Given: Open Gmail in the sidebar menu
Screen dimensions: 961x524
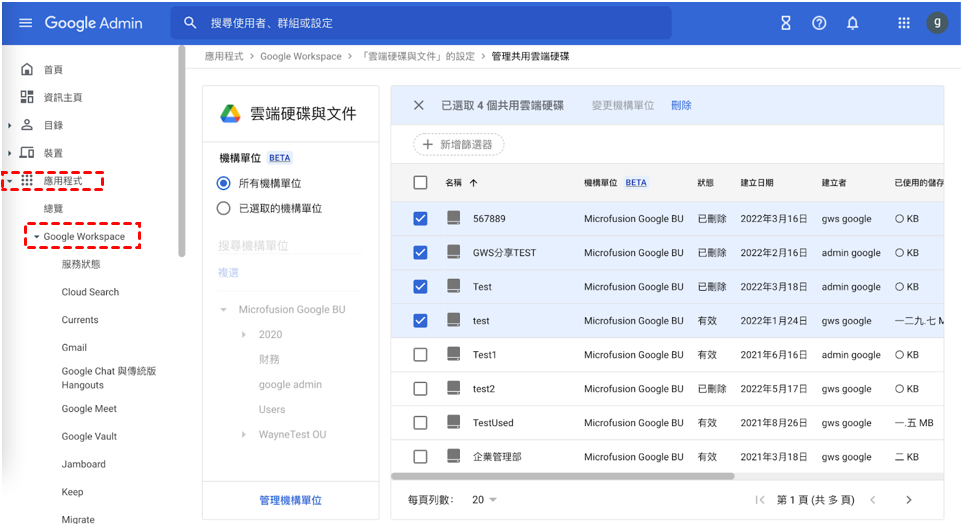Looking at the screenshot, I should coord(74,348).
